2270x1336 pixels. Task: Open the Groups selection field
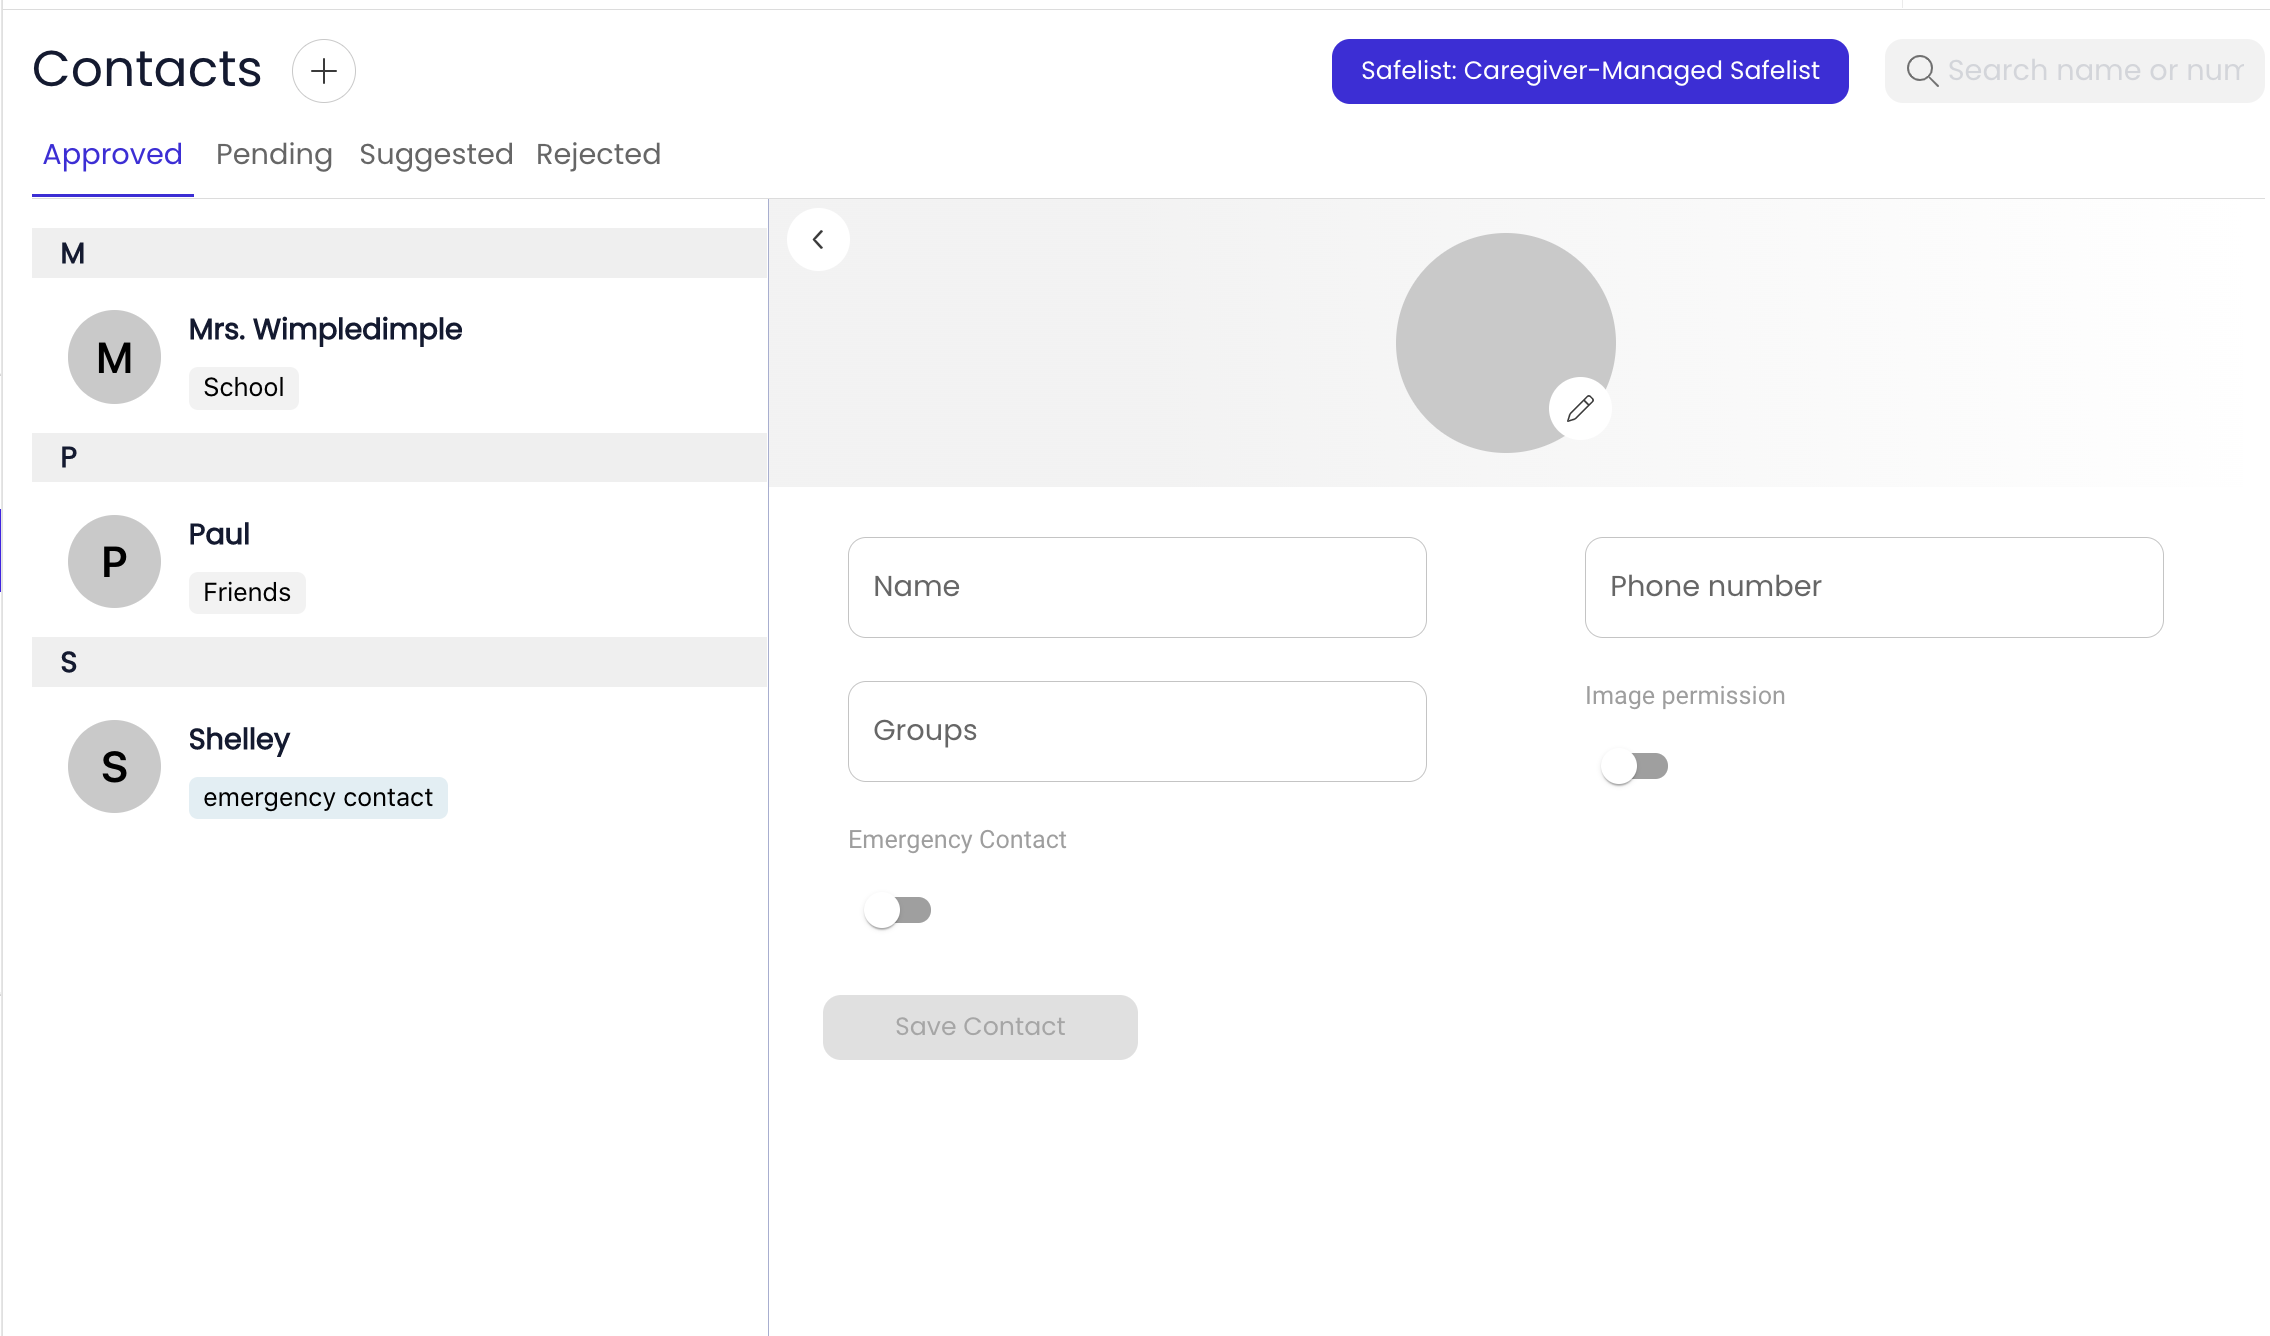[1137, 731]
